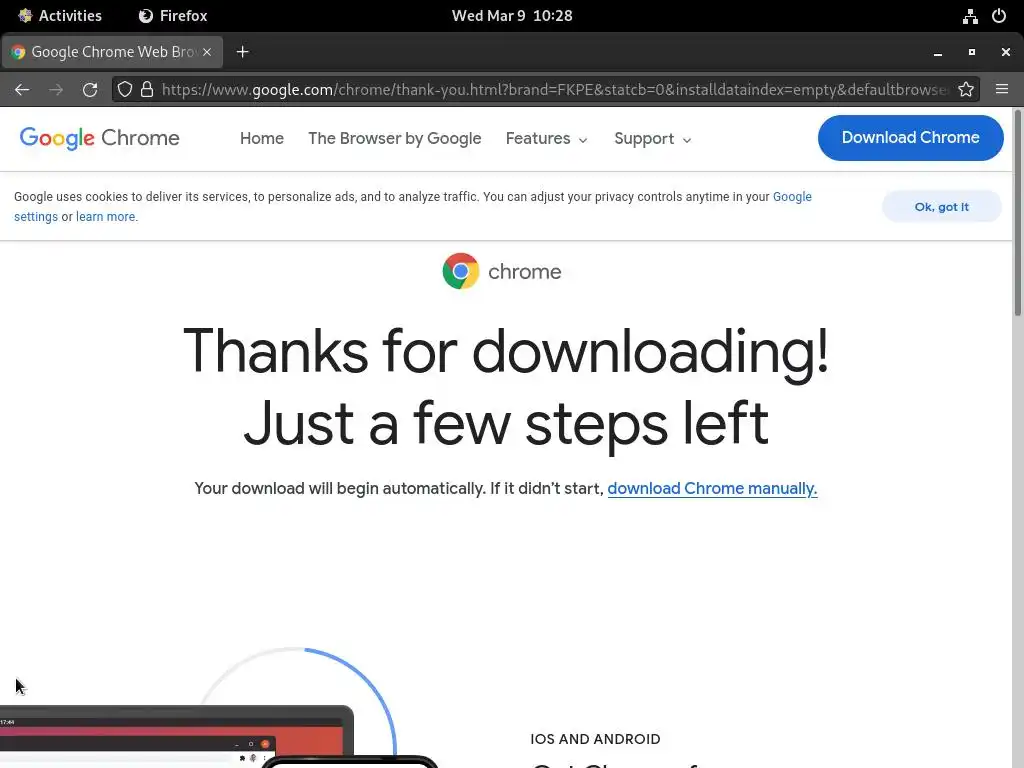Reload the current page
The height and width of the screenshot is (768, 1024).
[x=90, y=89]
